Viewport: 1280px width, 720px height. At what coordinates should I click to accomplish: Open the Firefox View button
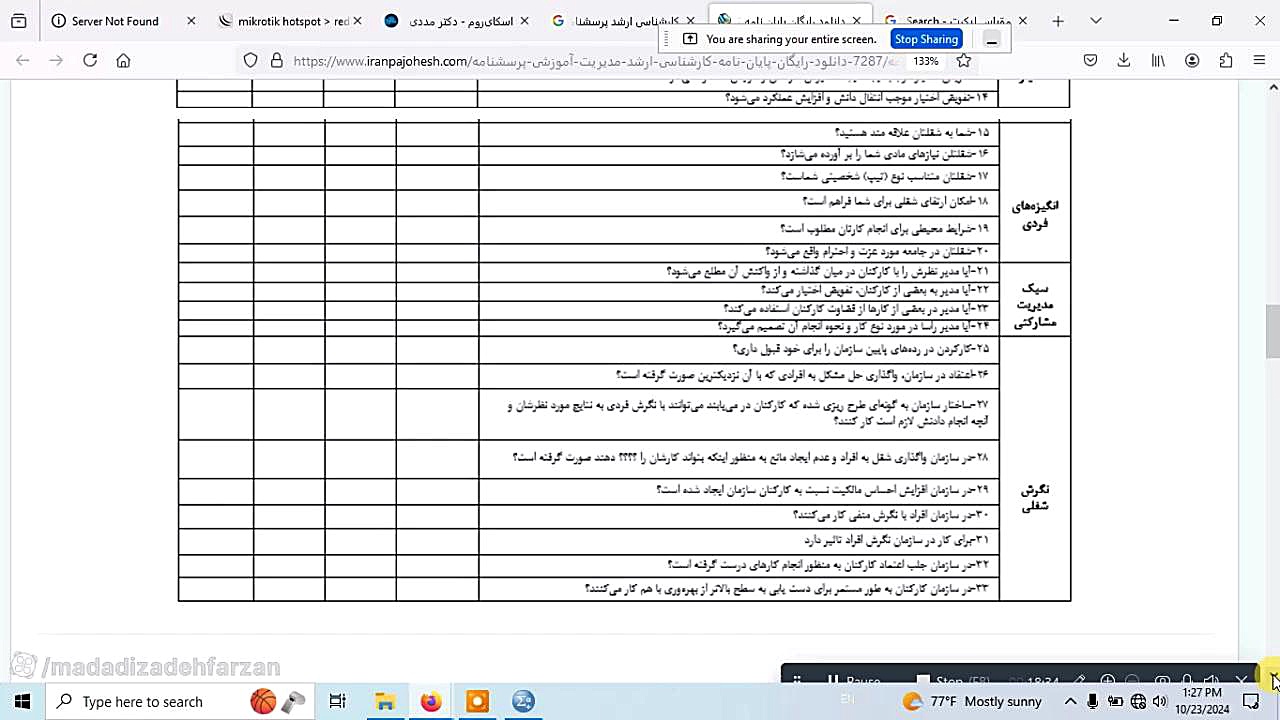click(x=19, y=21)
